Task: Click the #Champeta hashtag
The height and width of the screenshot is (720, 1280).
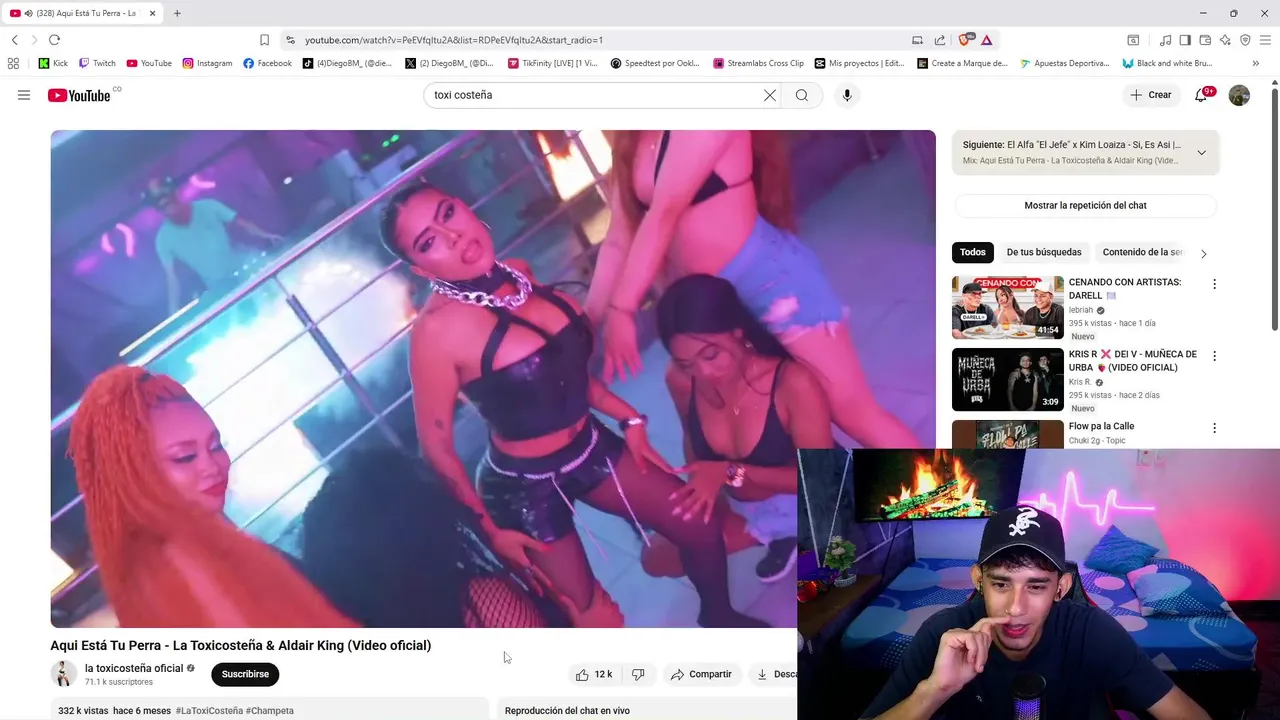Action: 270,710
